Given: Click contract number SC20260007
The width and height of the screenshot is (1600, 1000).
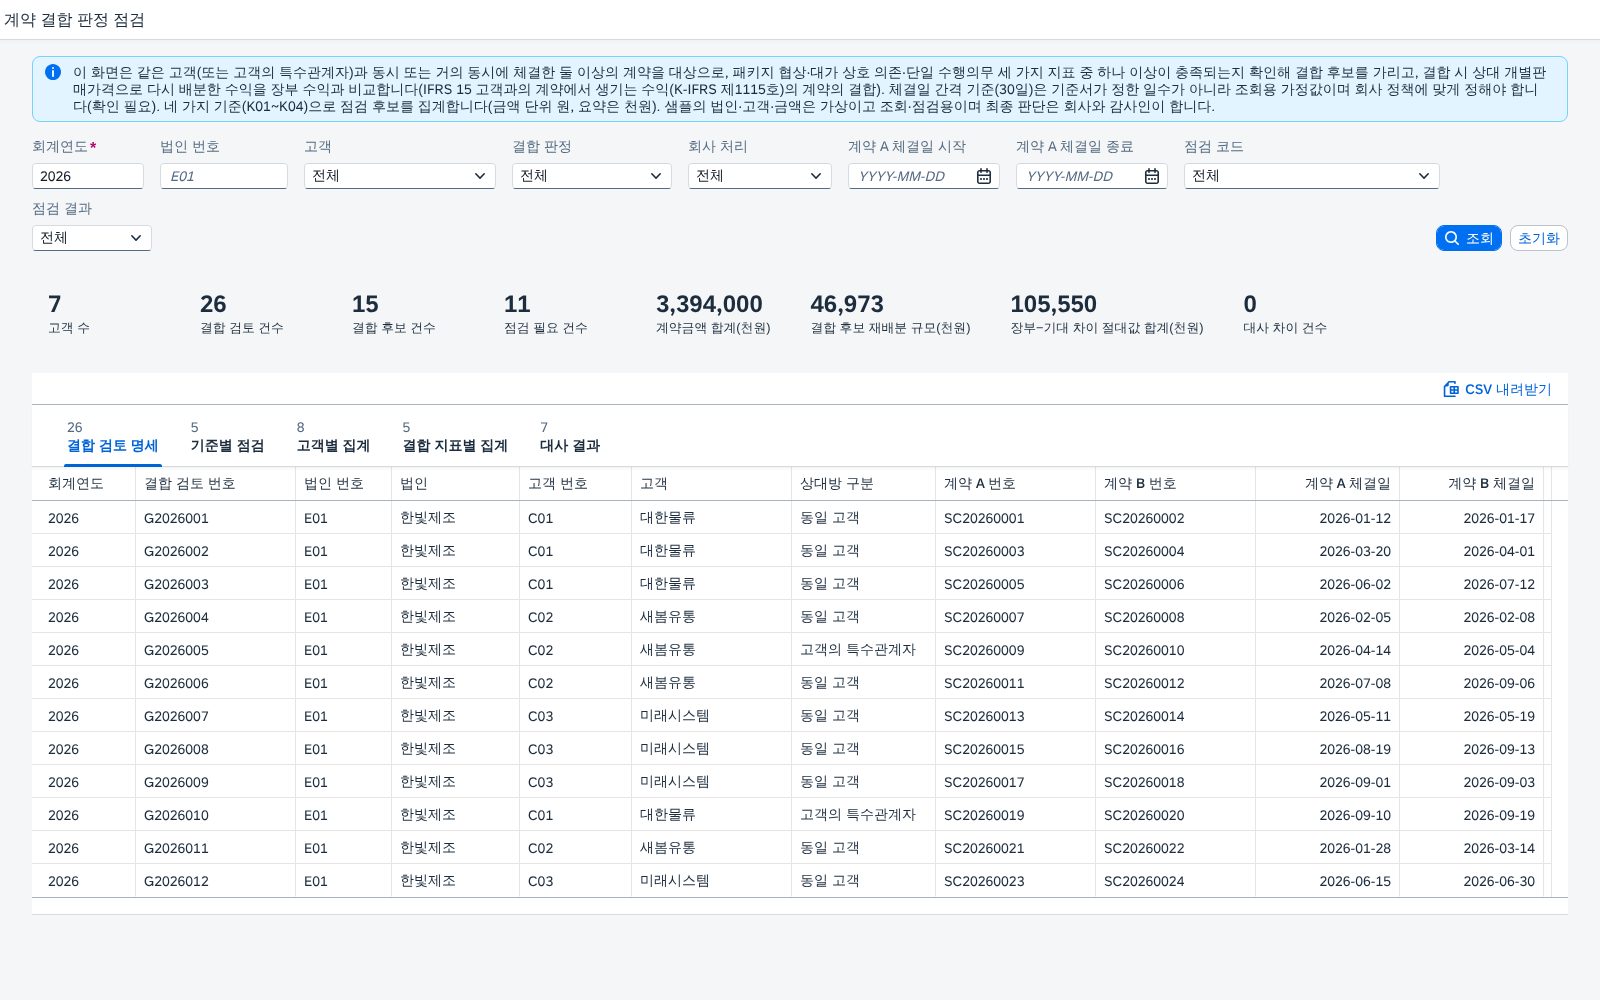Looking at the screenshot, I should [x=984, y=617].
